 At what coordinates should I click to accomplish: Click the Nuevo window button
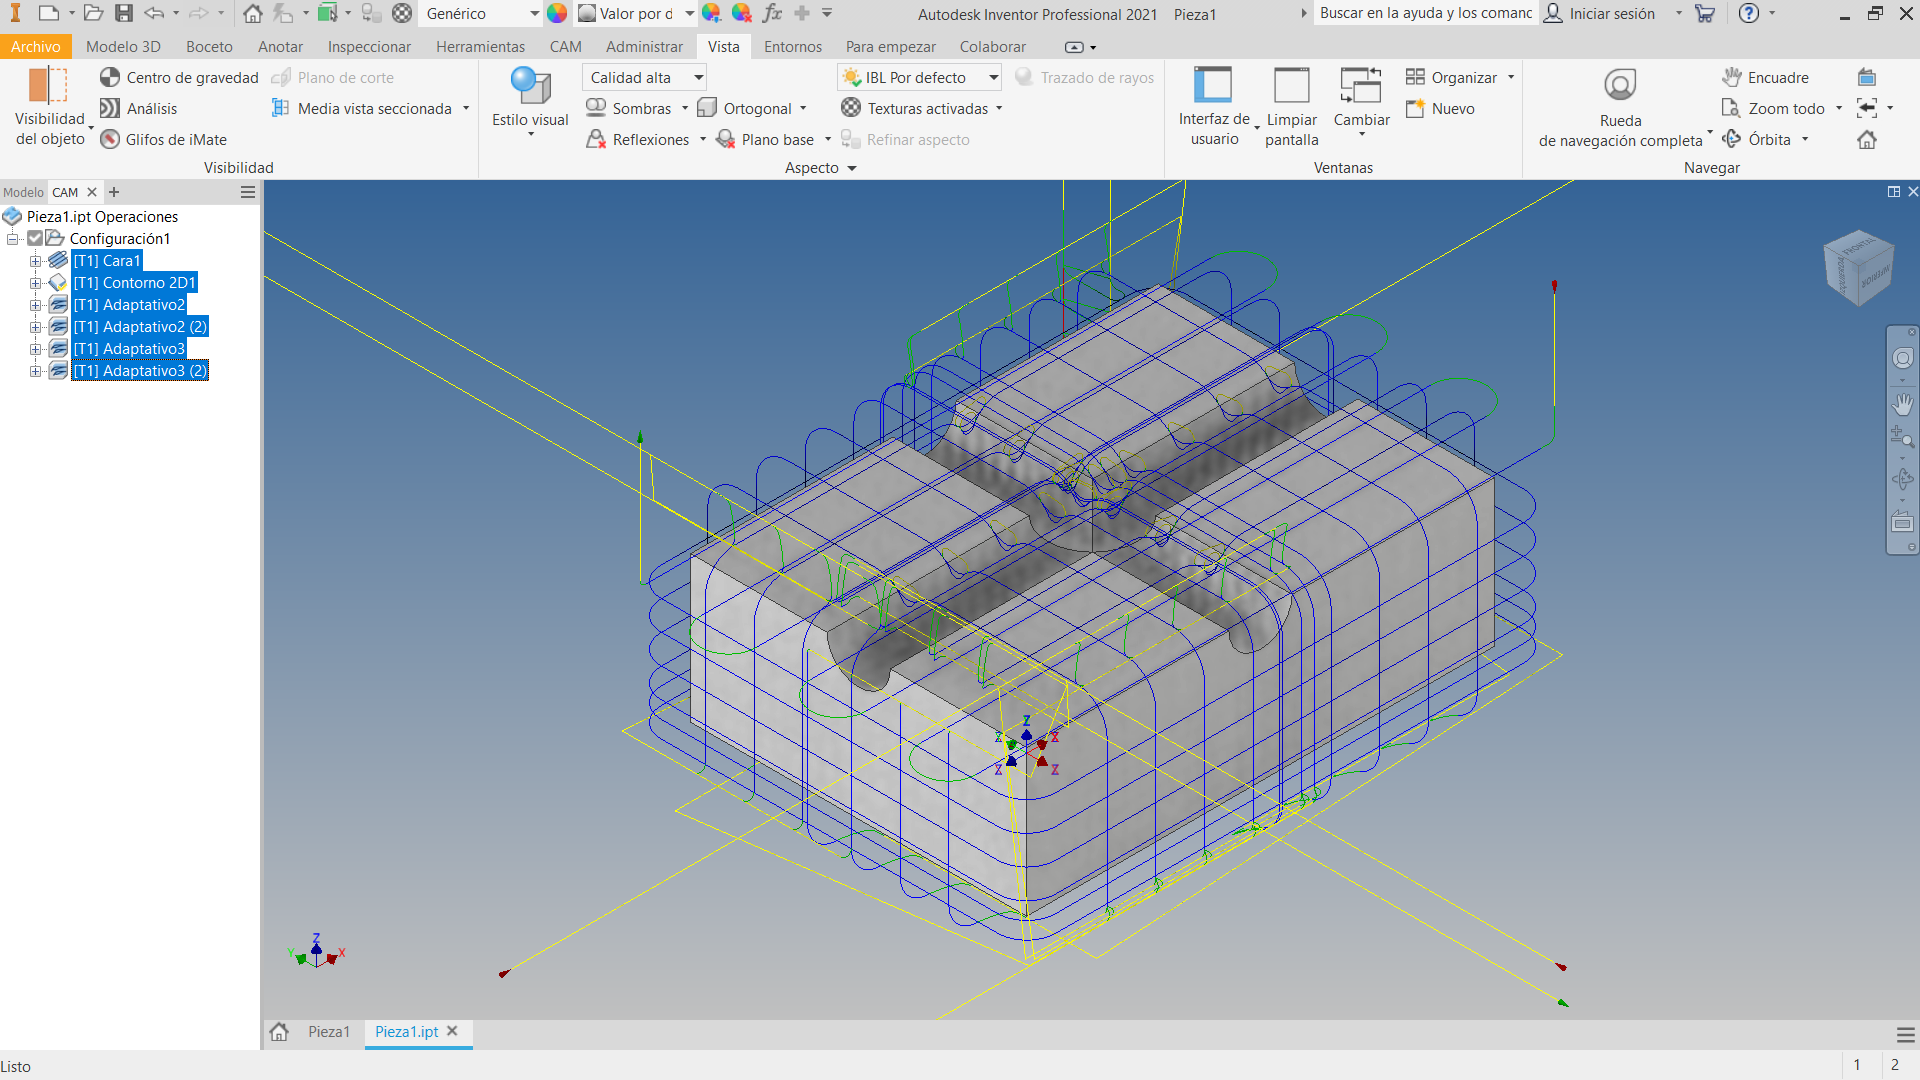point(1440,108)
